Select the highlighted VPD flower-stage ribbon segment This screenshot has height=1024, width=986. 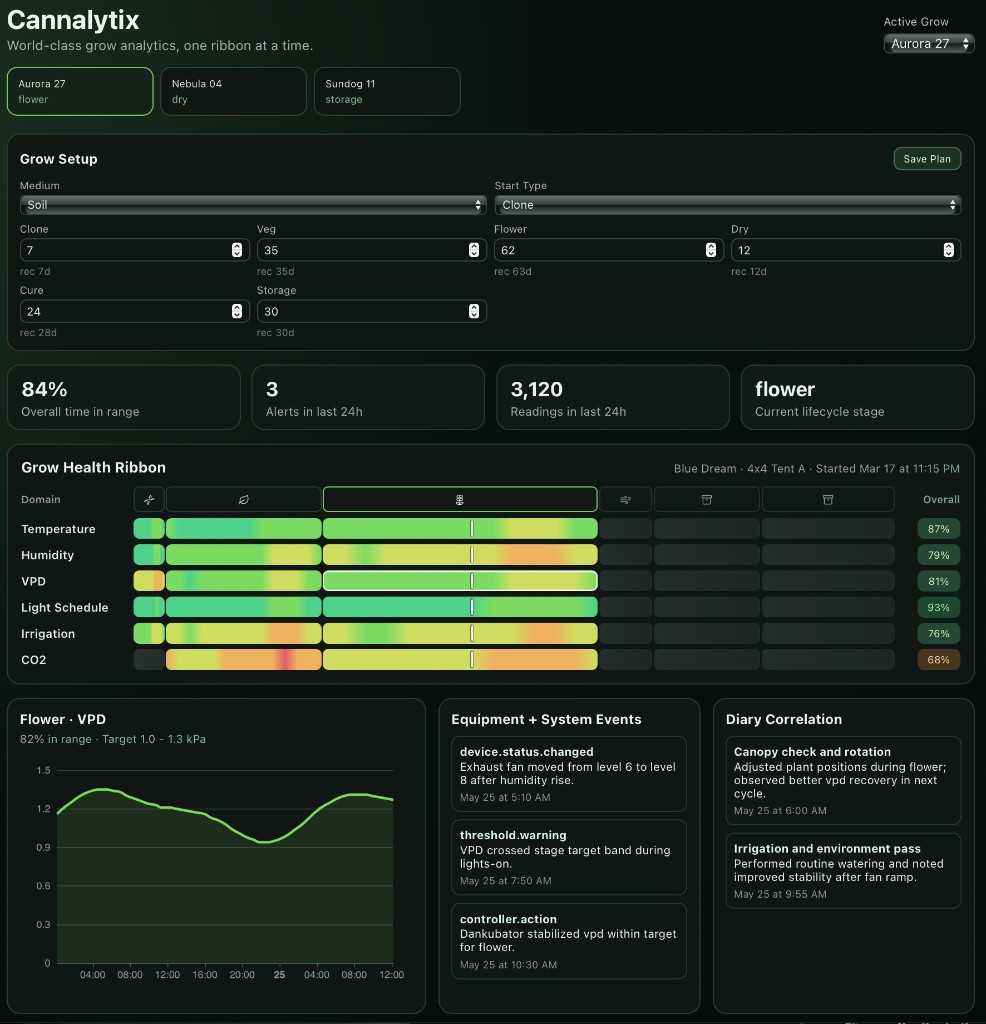point(460,581)
